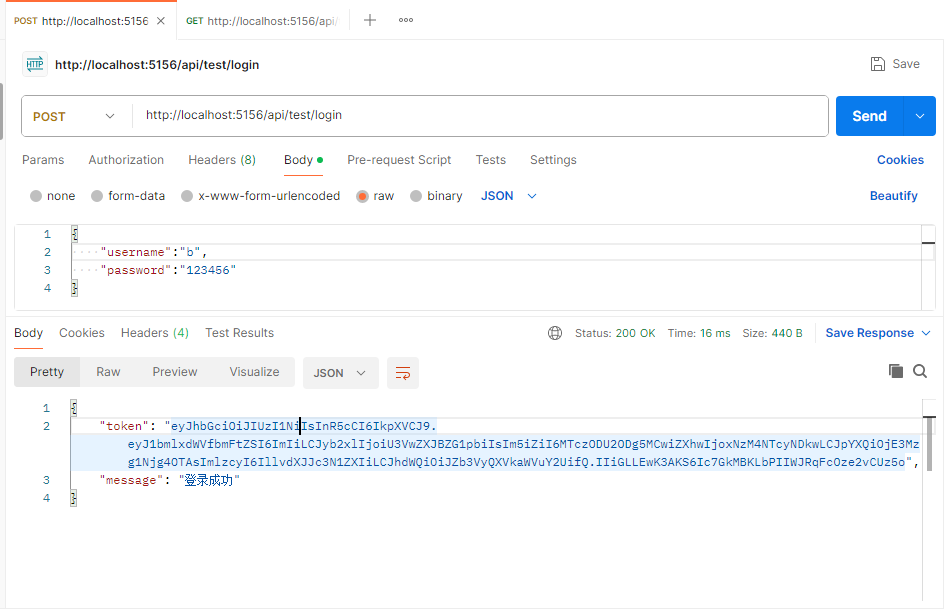Select the x-www-form-urlencoded body type
This screenshot has width=944, height=616.
(261, 196)
